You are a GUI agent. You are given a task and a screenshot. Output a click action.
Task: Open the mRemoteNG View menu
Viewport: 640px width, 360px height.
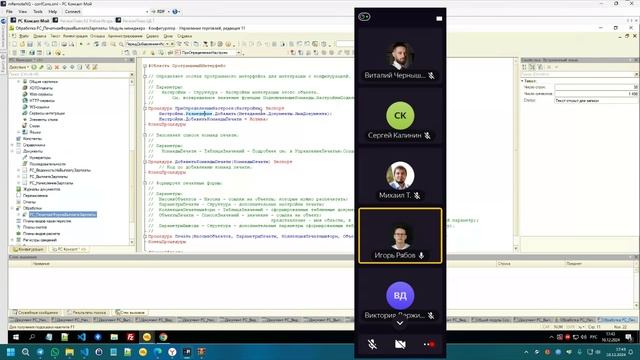pyautogui.click(x=23, y=11)
